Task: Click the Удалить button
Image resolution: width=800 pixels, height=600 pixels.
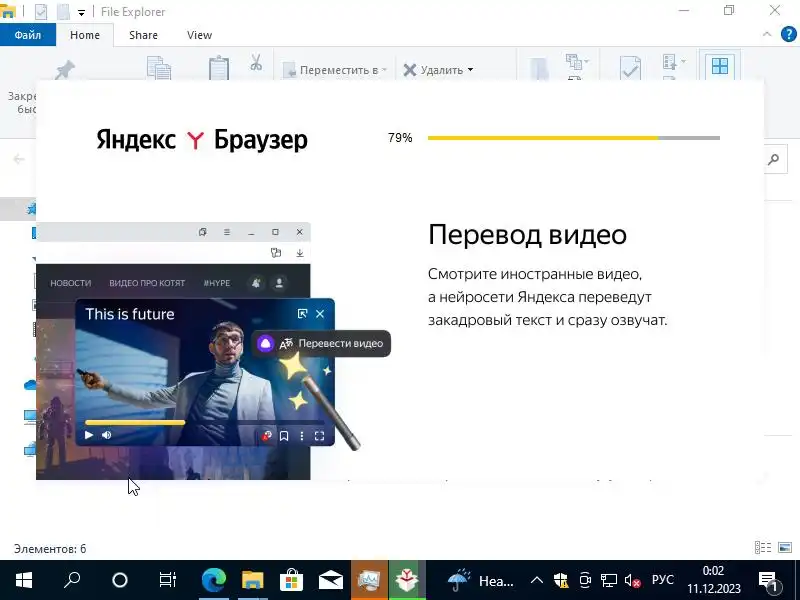Action: point(433,70)
